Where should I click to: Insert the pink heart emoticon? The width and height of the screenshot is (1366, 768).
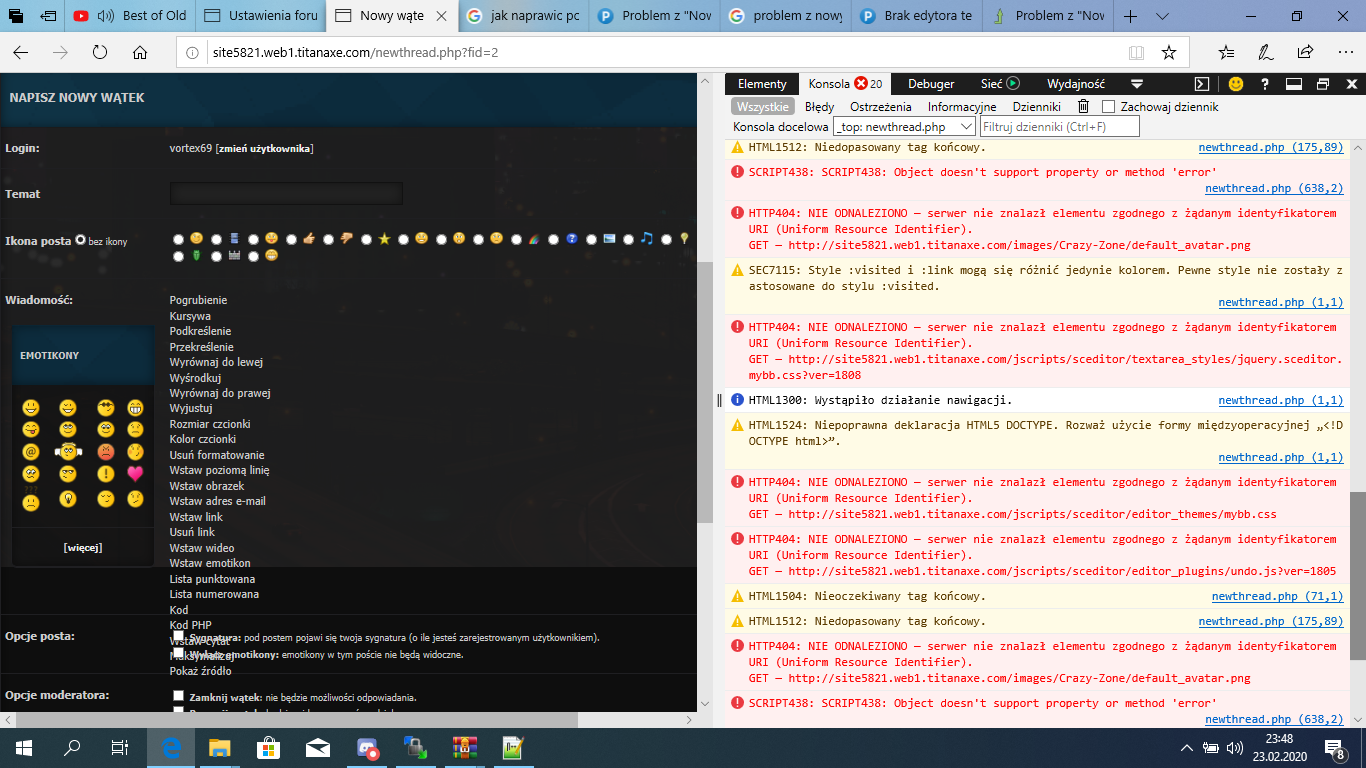(x=135, y=473)
